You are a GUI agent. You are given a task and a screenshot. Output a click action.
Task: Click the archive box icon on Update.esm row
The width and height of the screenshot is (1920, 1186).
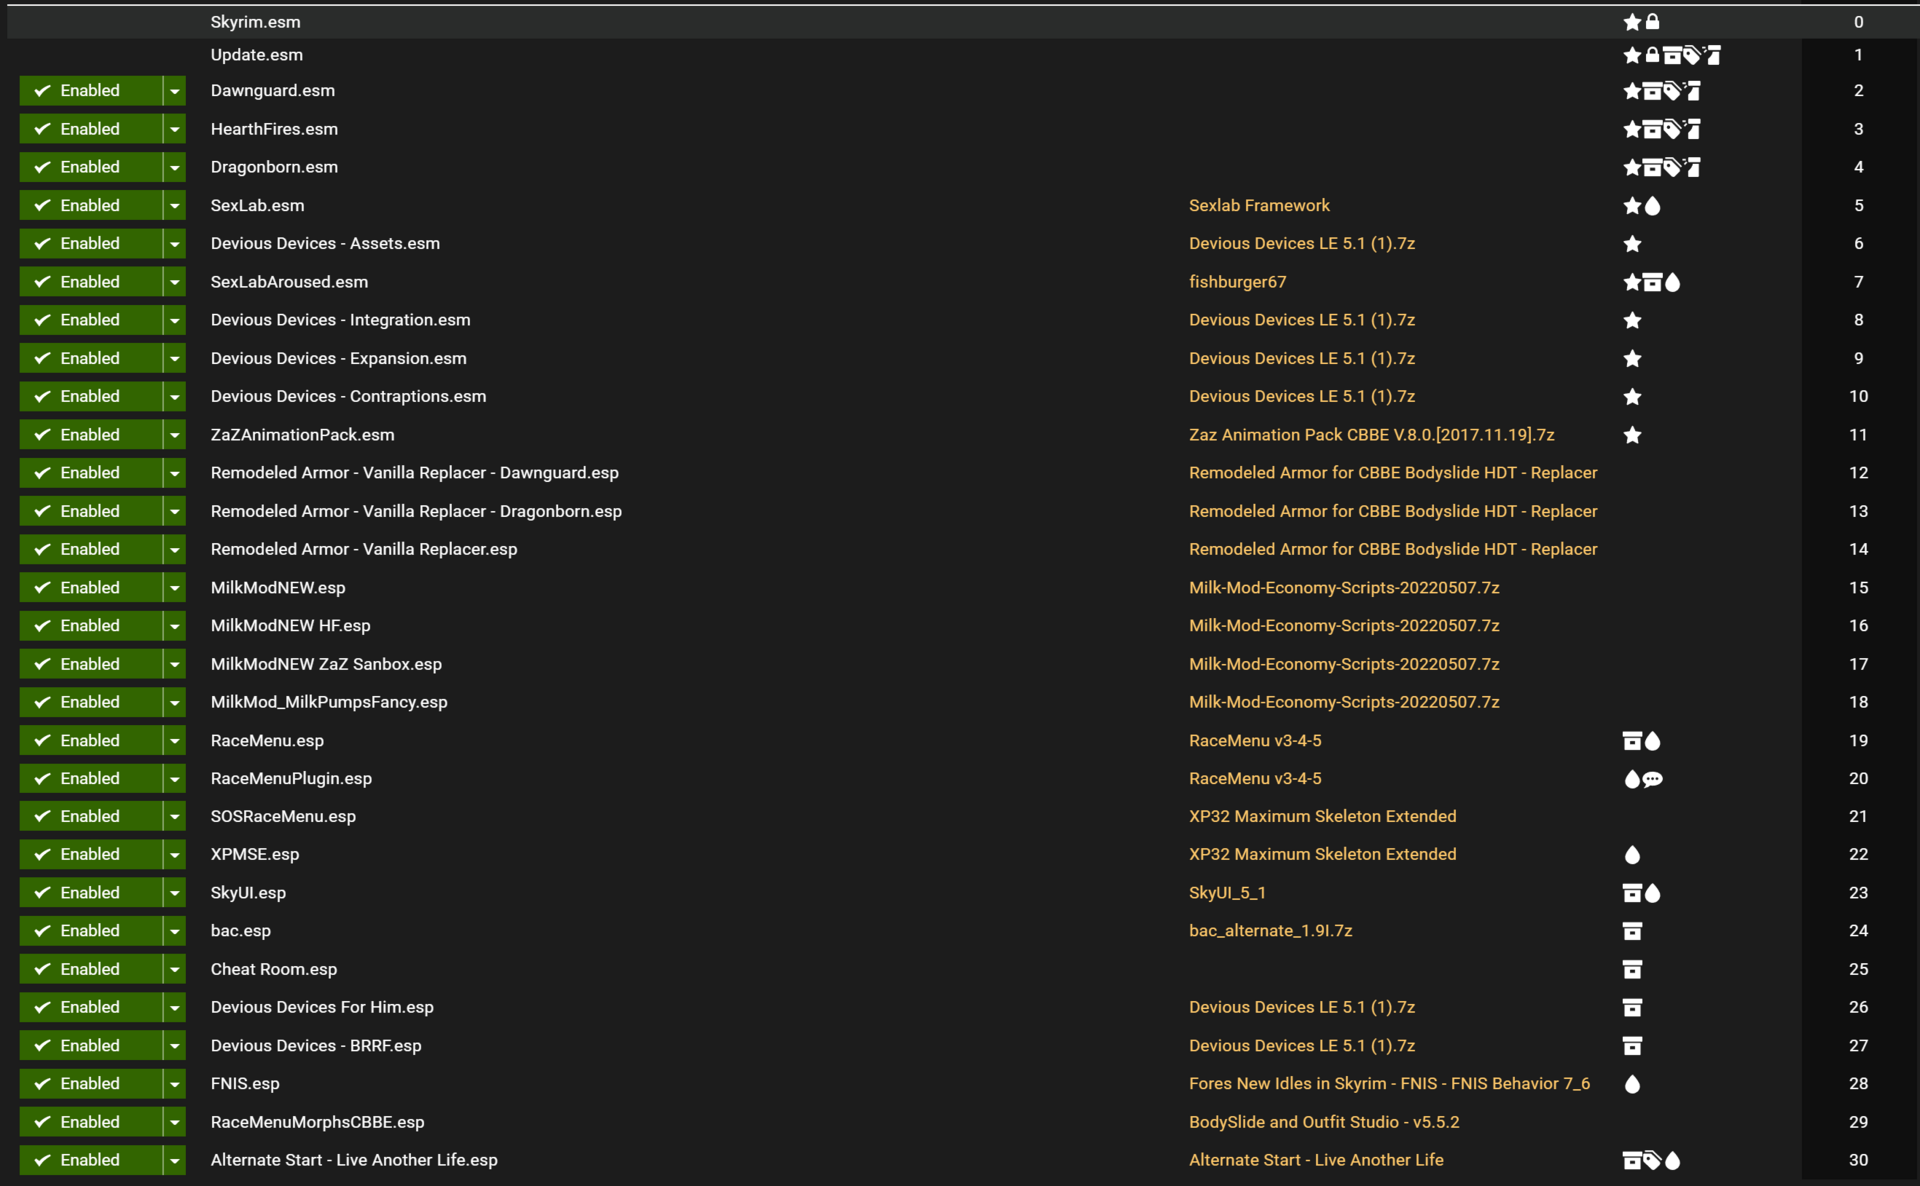1672,55
